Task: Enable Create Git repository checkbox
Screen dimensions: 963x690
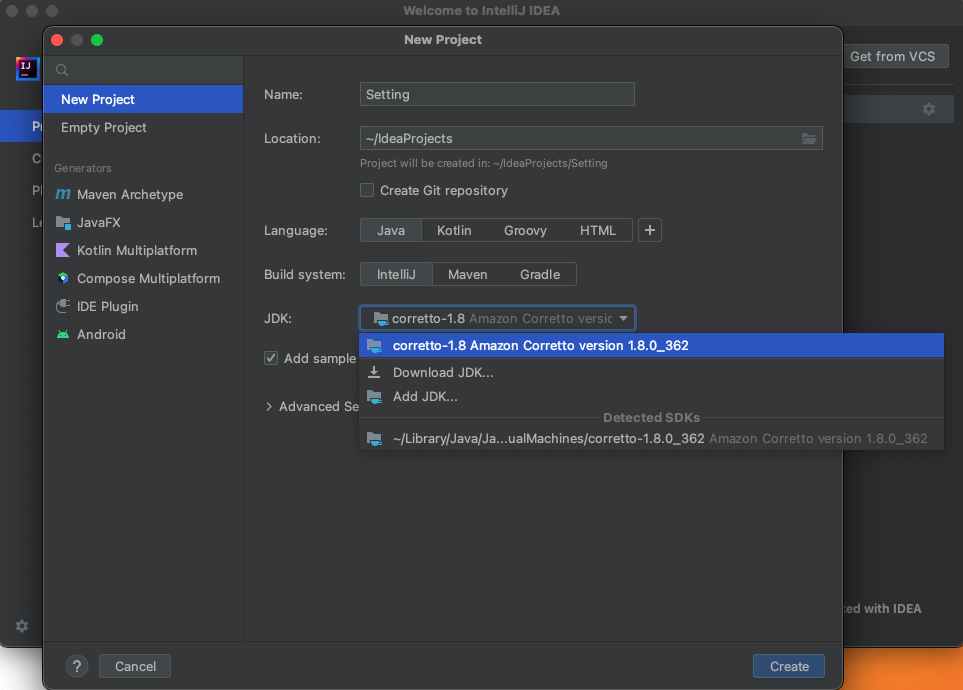Action: click(367, 190)
